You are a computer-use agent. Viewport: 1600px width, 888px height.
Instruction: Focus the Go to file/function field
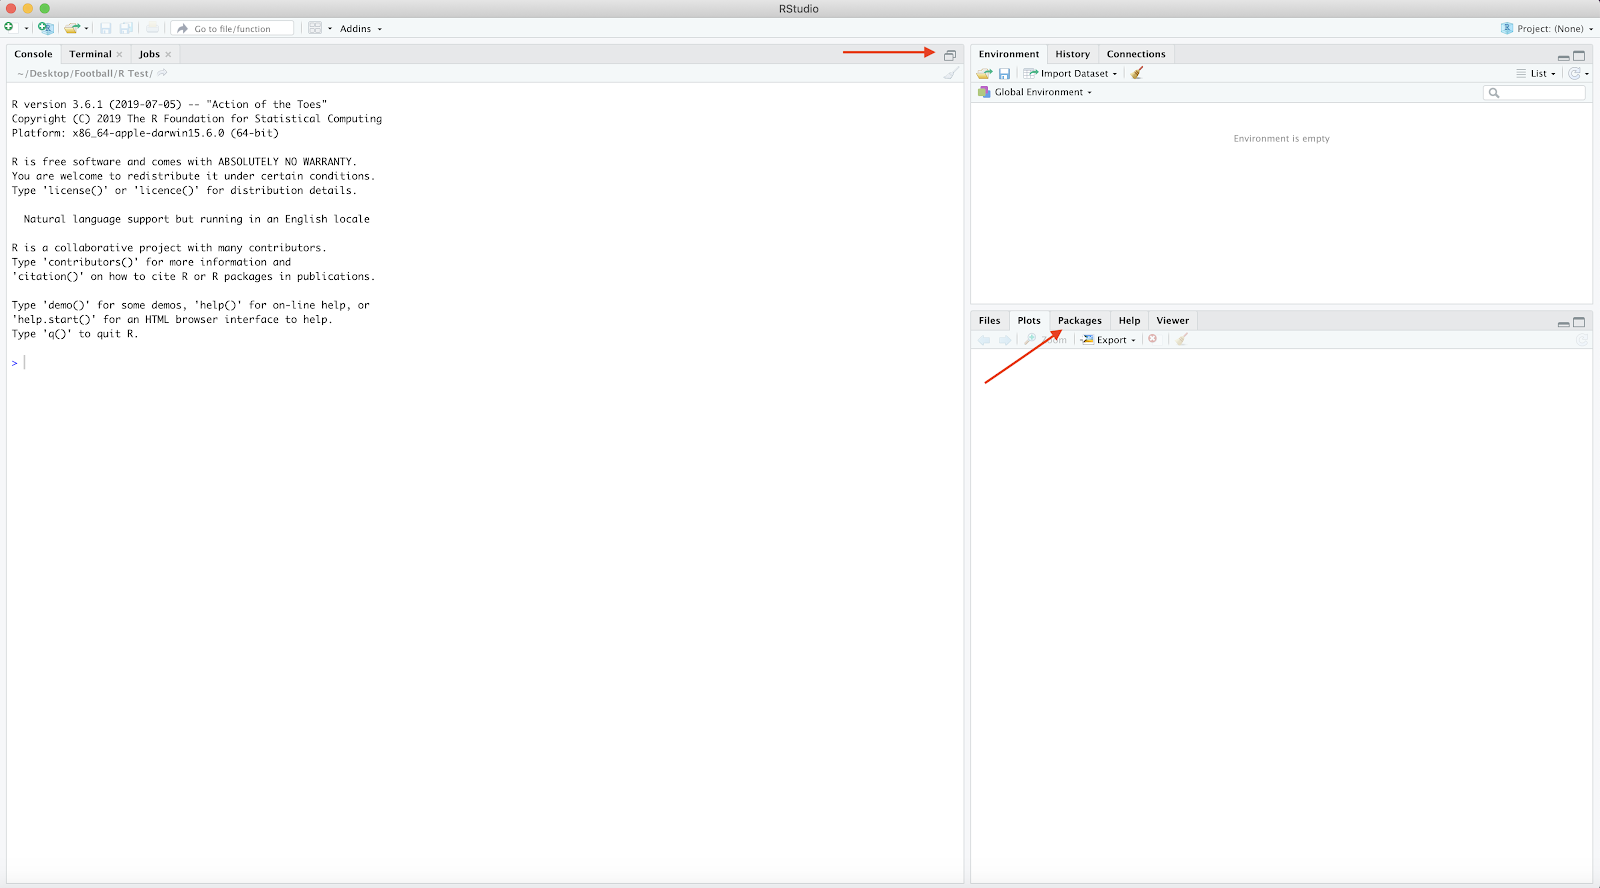point(233,28)
